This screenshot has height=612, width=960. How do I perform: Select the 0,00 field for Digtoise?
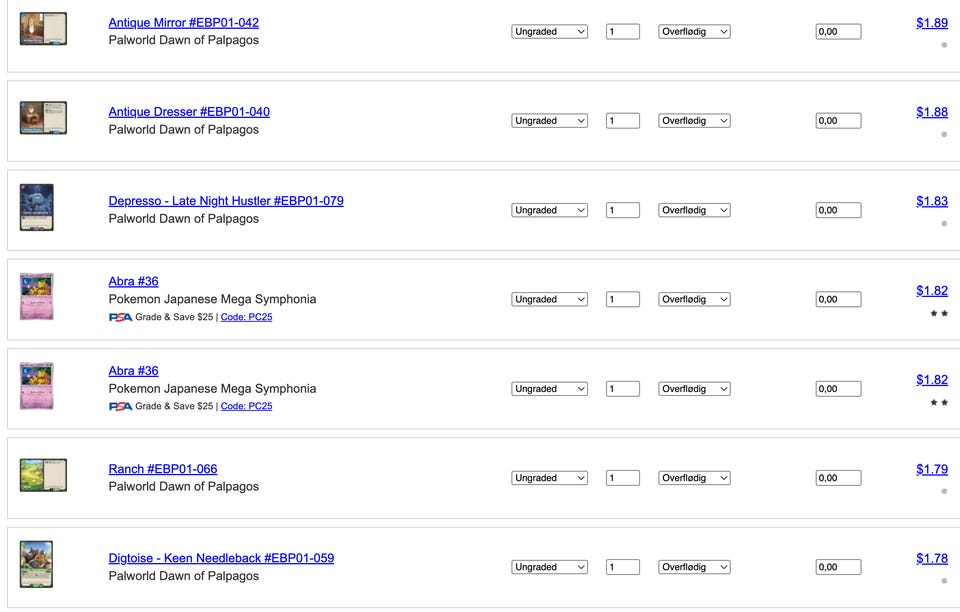(838, 567)
